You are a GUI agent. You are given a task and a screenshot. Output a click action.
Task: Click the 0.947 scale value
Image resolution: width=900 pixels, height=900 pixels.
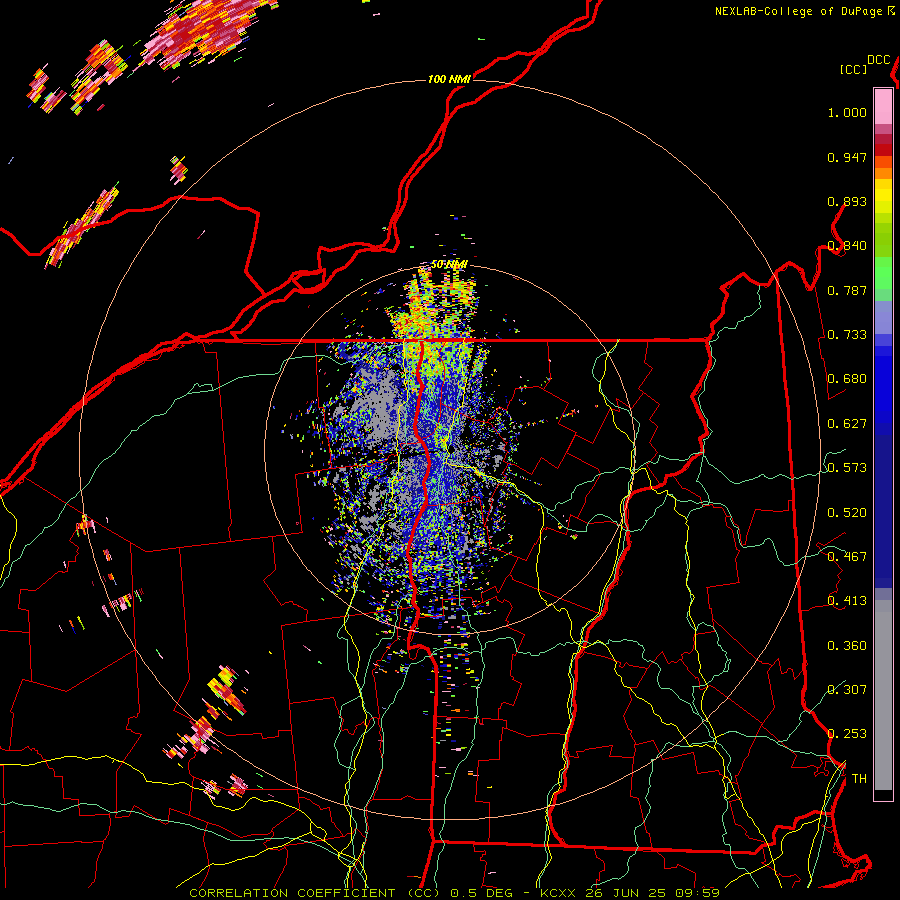click(847, 157)
